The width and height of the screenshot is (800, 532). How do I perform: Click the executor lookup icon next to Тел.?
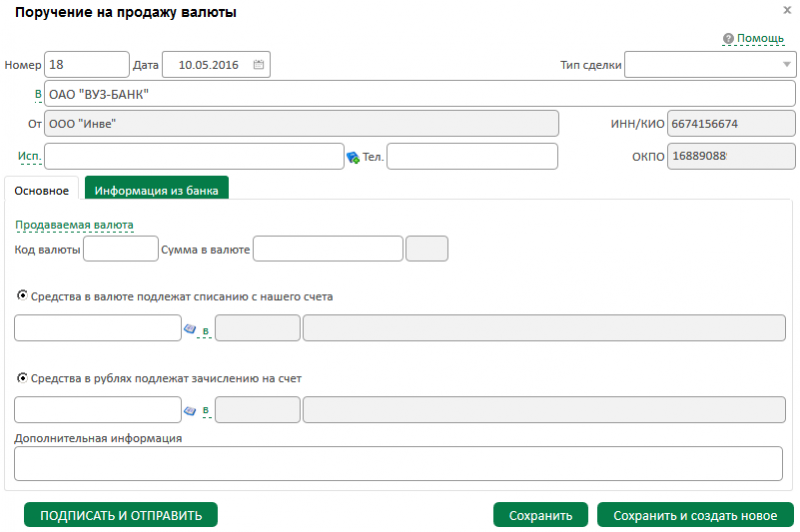point(353,157)
